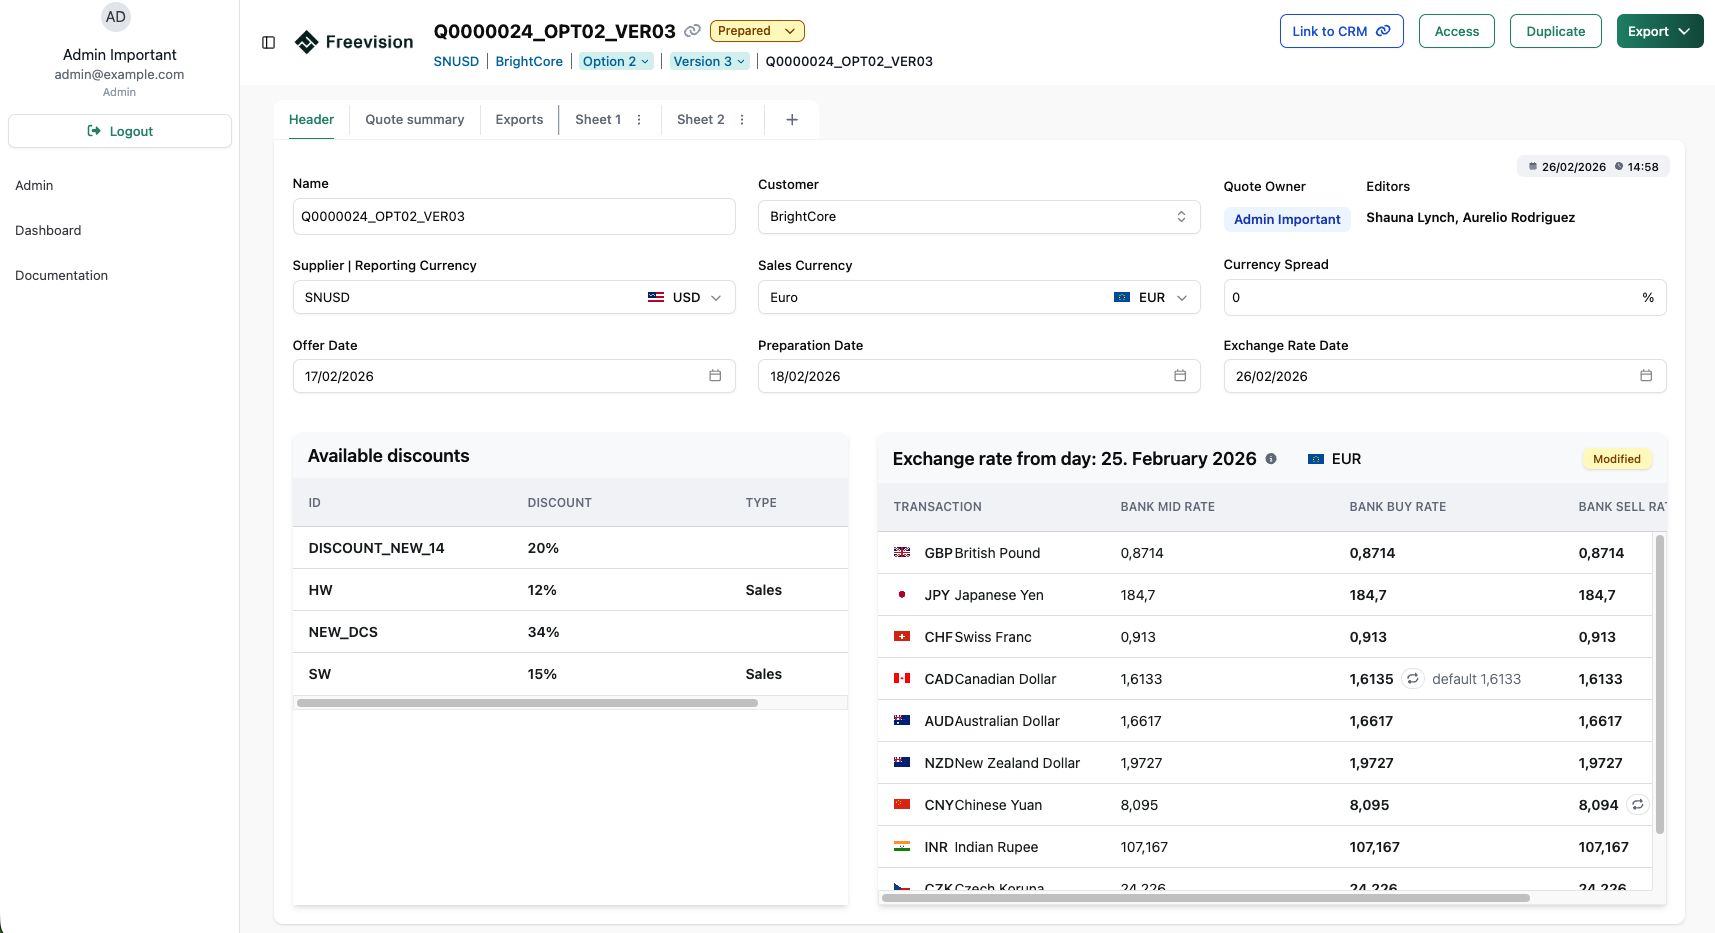This screenshot has height=933, width=1715.
Task: Switch to Quote summary tab
Action: pos(414,120)
